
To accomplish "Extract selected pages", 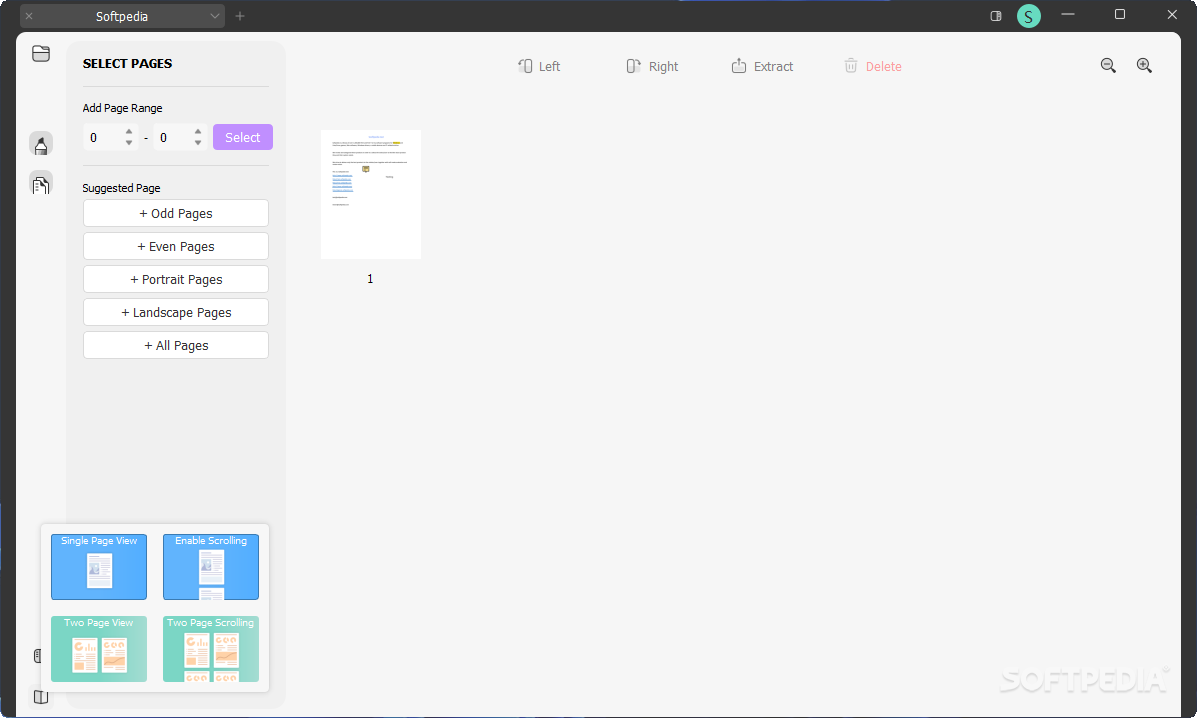I will pos(762,66).
